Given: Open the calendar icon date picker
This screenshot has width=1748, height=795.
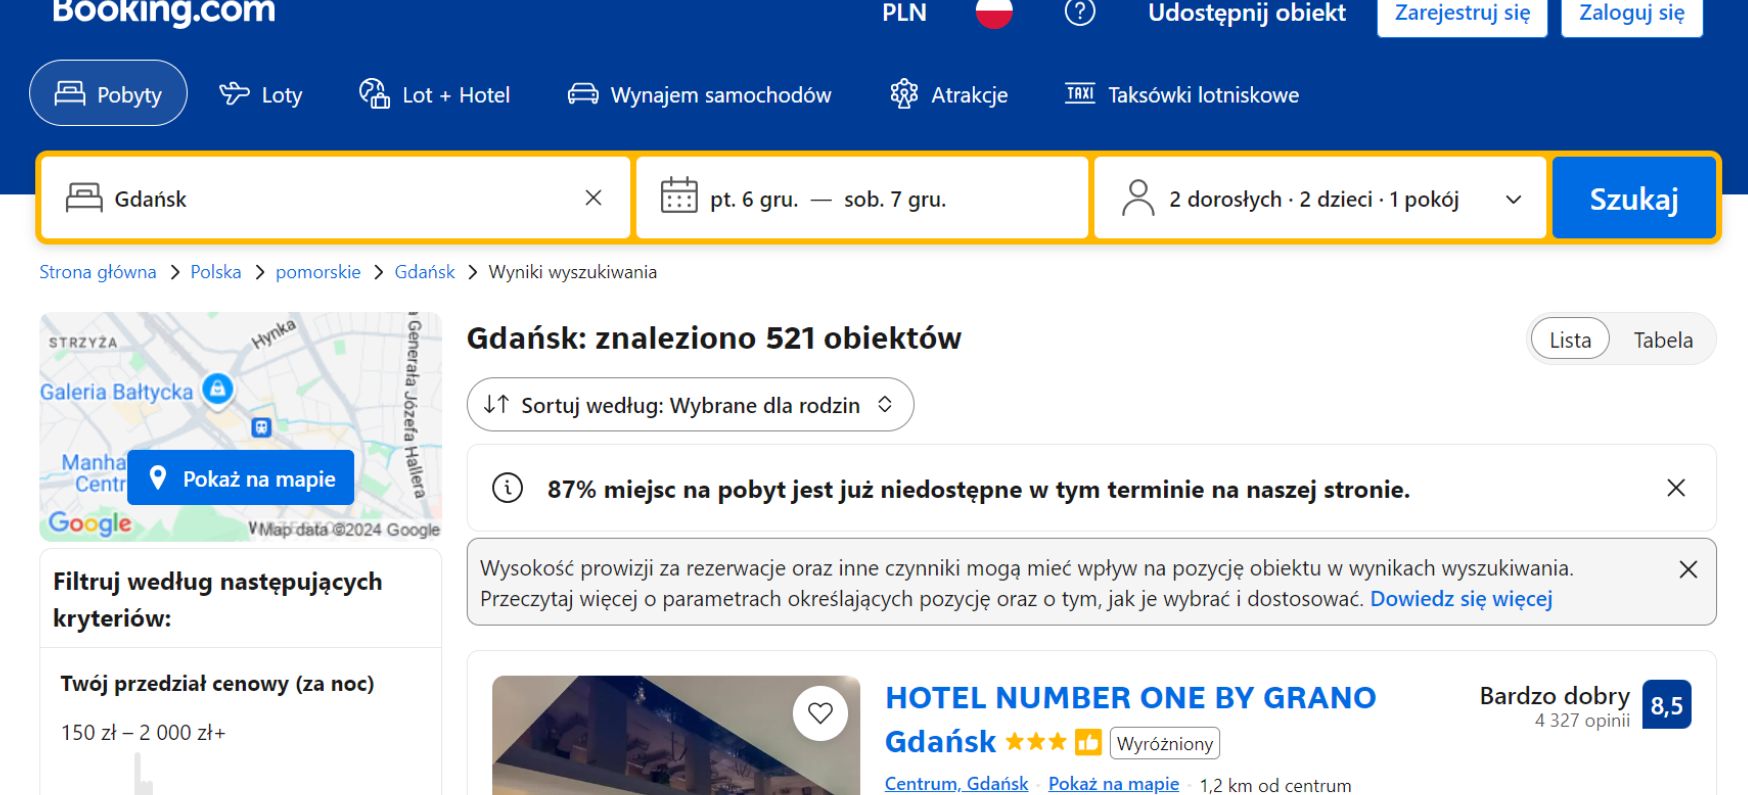Looking at the screenshot, I should tap(679, 197).
